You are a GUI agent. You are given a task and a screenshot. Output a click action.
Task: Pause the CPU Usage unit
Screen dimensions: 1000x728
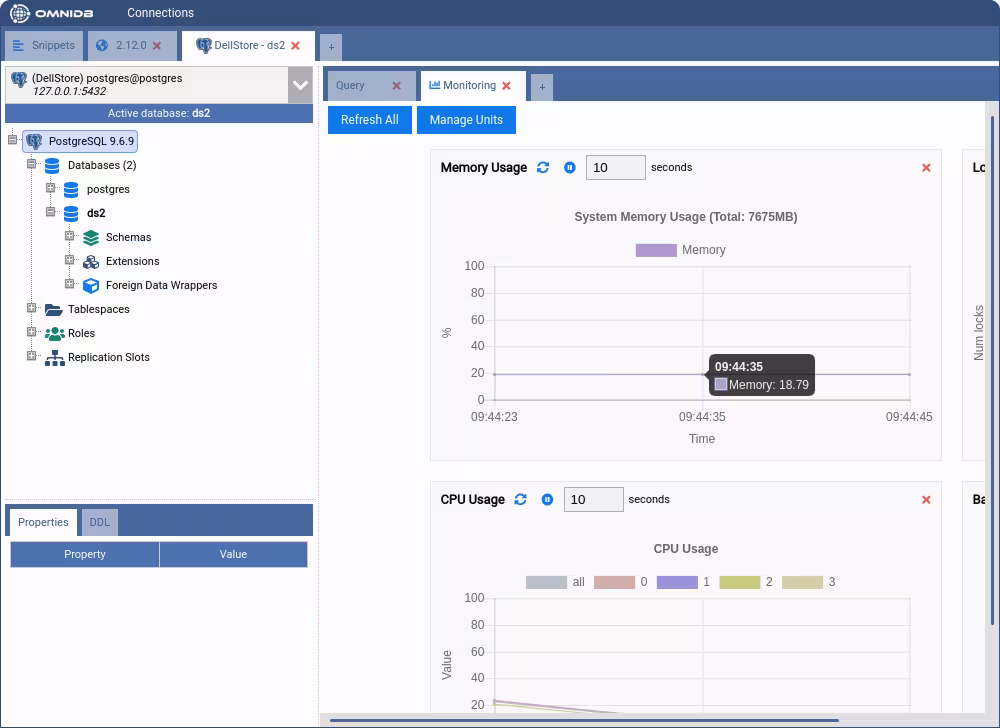click(x=547, y=499)
